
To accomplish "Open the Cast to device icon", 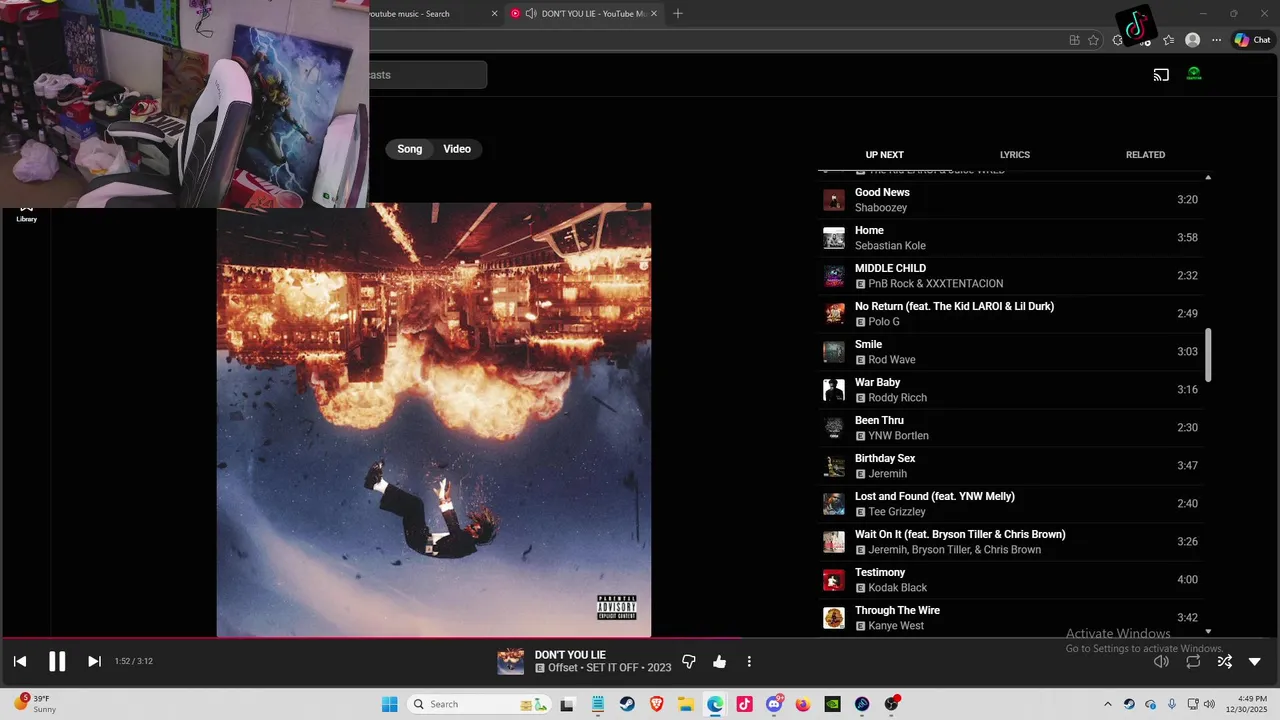I will pyautogui.click(x=1161, y=74).
